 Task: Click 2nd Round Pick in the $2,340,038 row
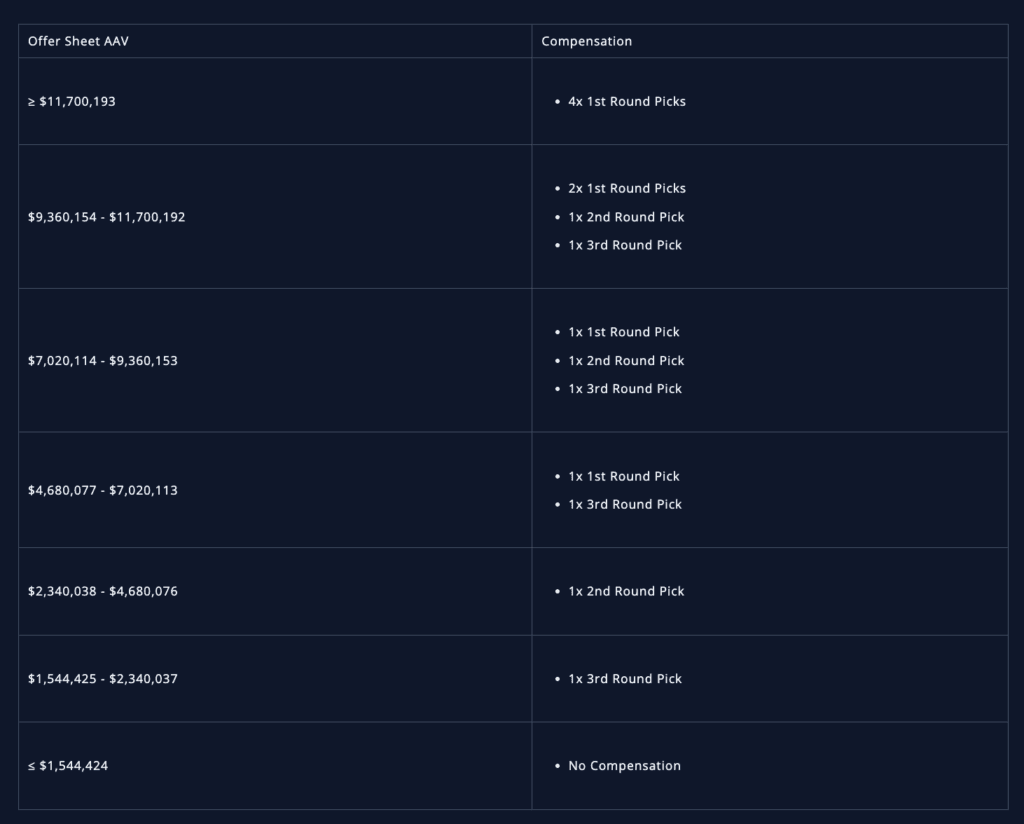(626, 591)
